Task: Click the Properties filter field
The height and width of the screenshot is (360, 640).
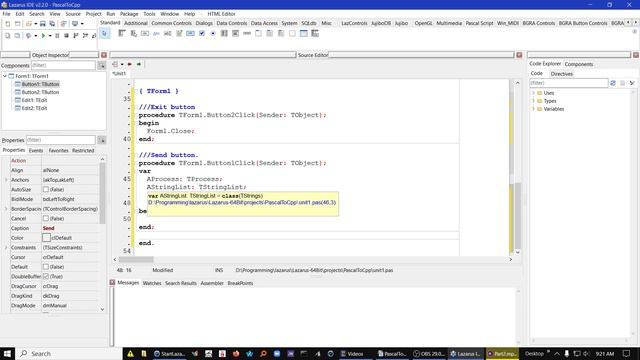Action: point(61,140)
